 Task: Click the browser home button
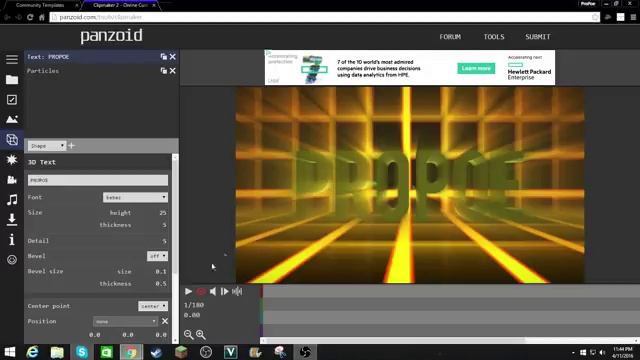point(42,17)
